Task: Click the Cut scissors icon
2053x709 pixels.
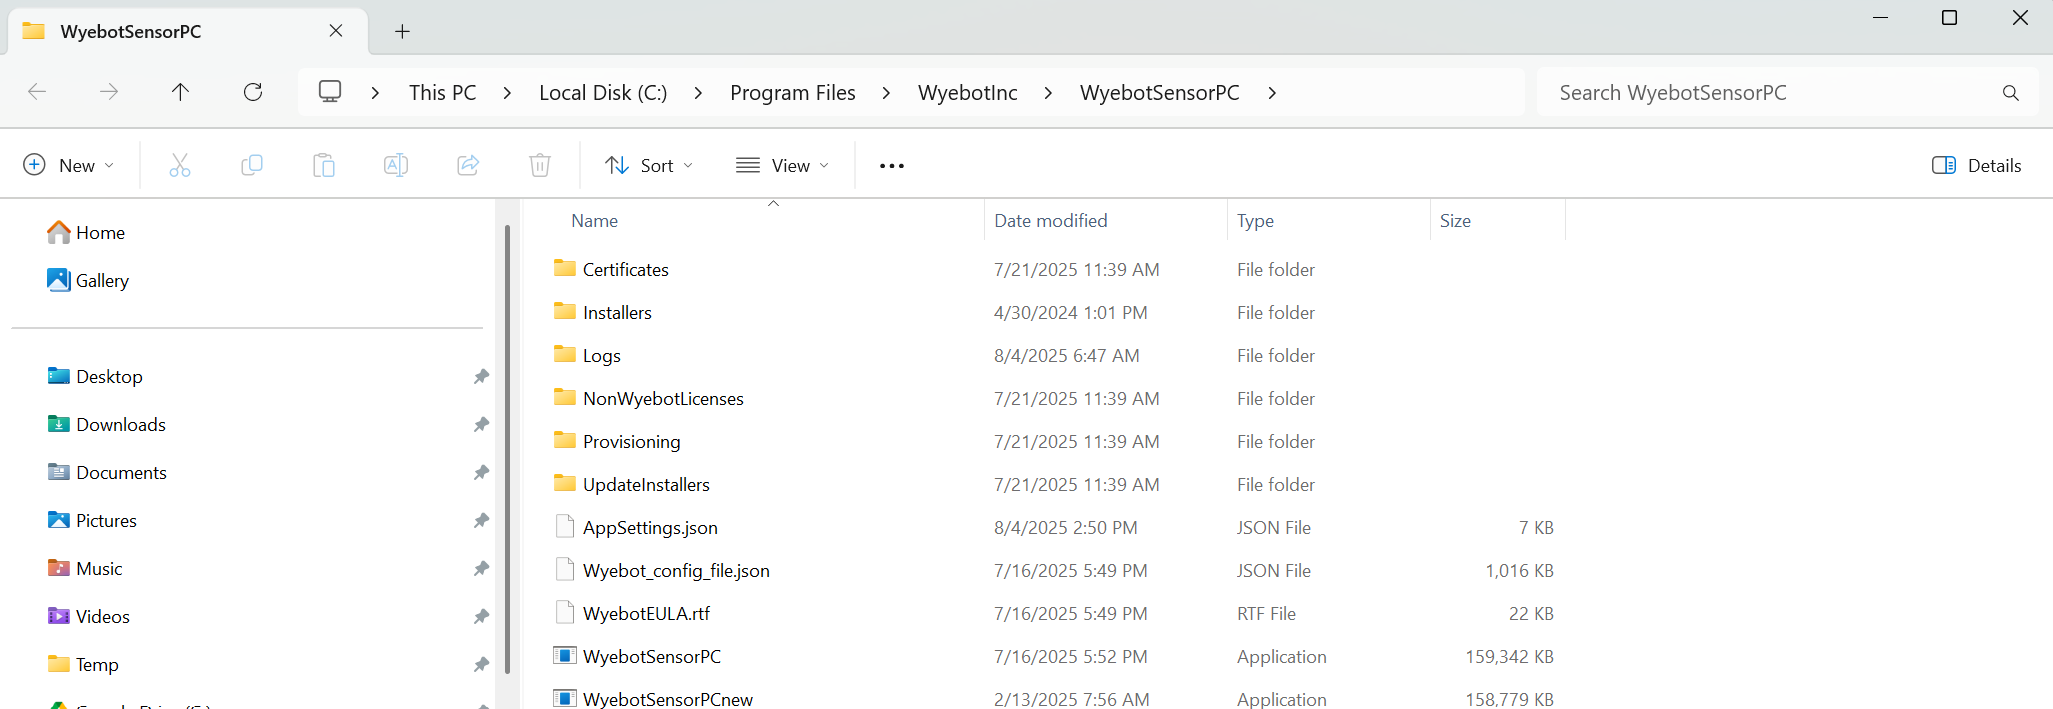Action: (180, 165)
